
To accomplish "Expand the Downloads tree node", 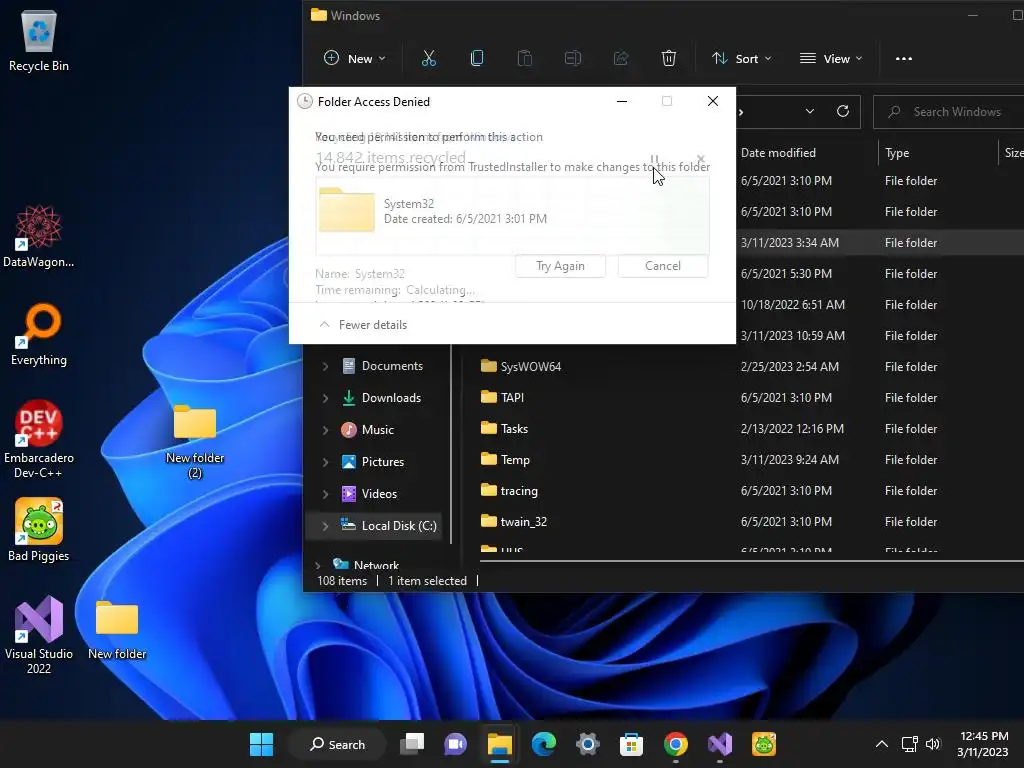I will pos(325,398).
